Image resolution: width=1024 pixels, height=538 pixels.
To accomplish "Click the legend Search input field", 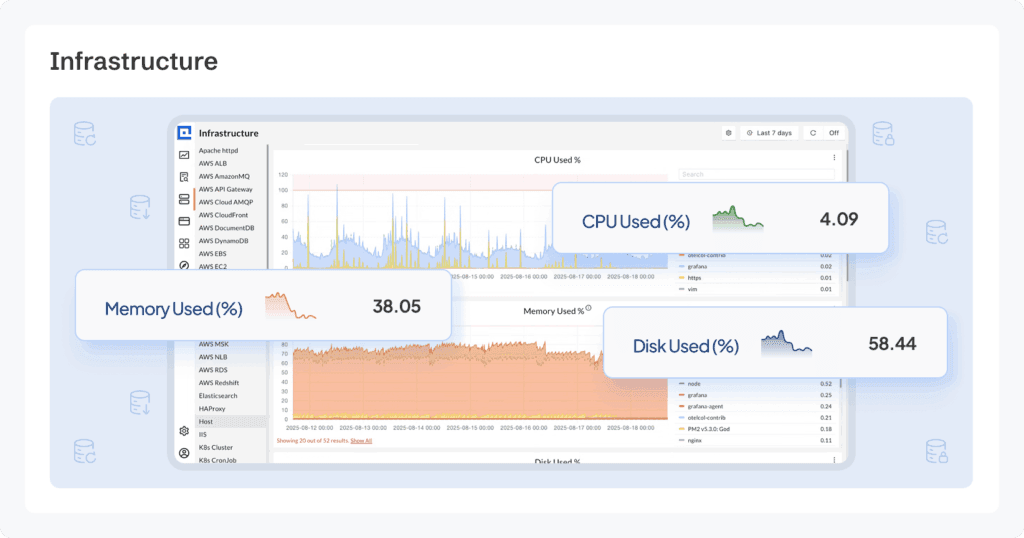I will click(x=755, y=174).
